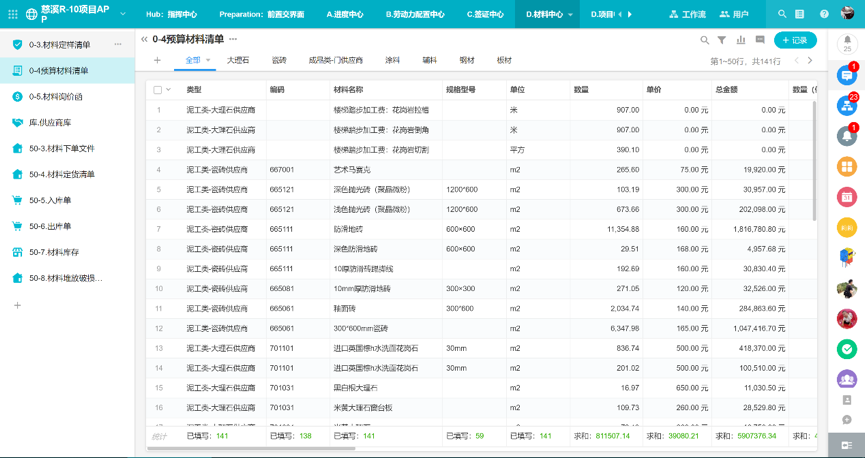Go to the previous page of rows
The image size is (865, 458).
pos(797,60)
